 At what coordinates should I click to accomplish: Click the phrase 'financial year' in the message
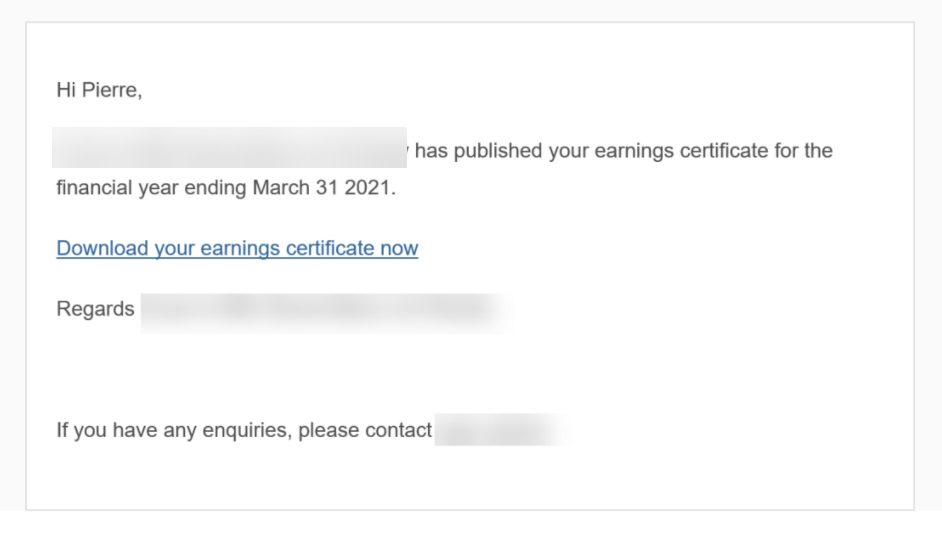pyautogui.click(x=117, y=188)
